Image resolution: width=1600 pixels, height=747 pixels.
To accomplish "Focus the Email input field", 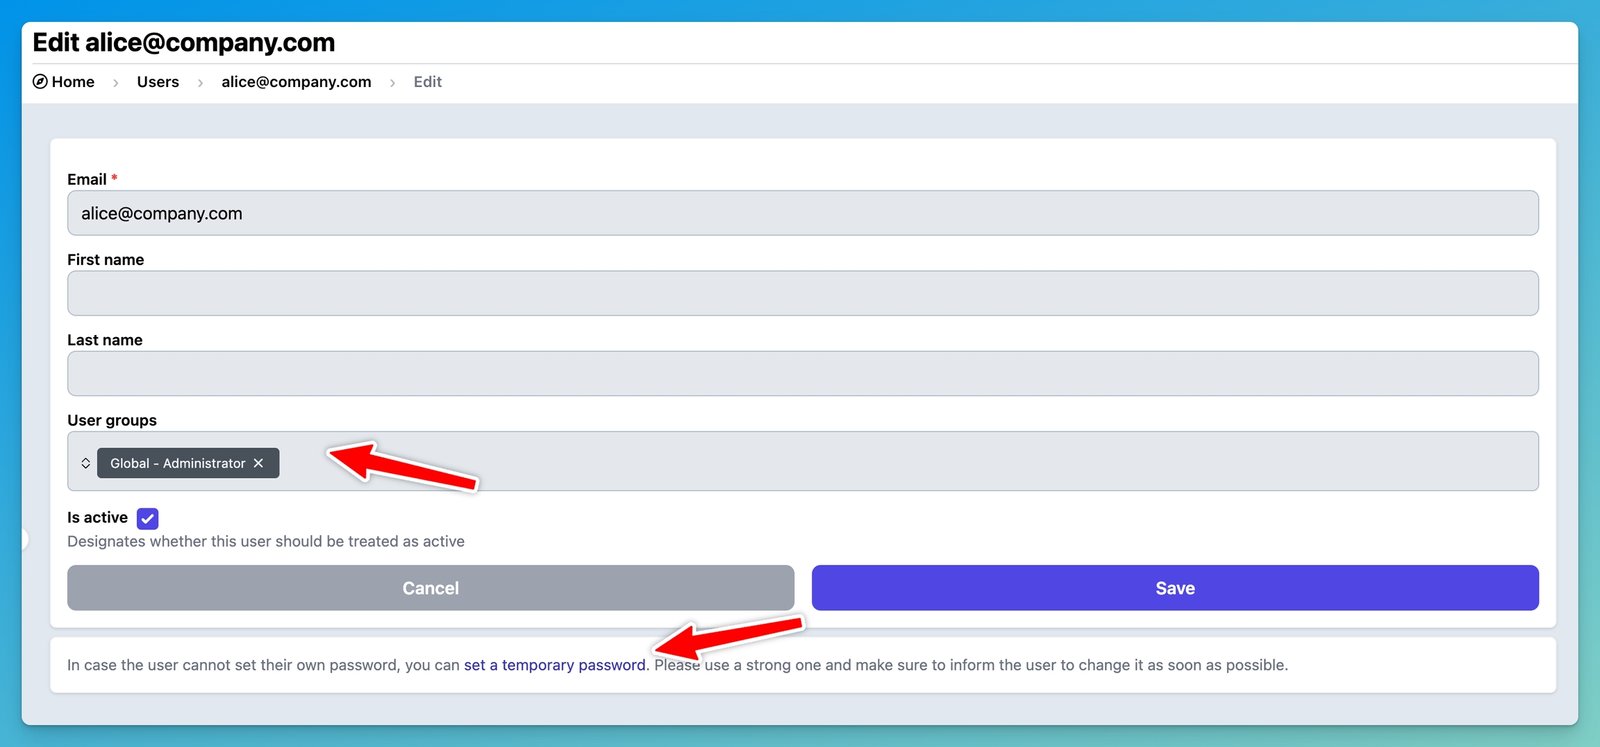I will click(802, 213).
